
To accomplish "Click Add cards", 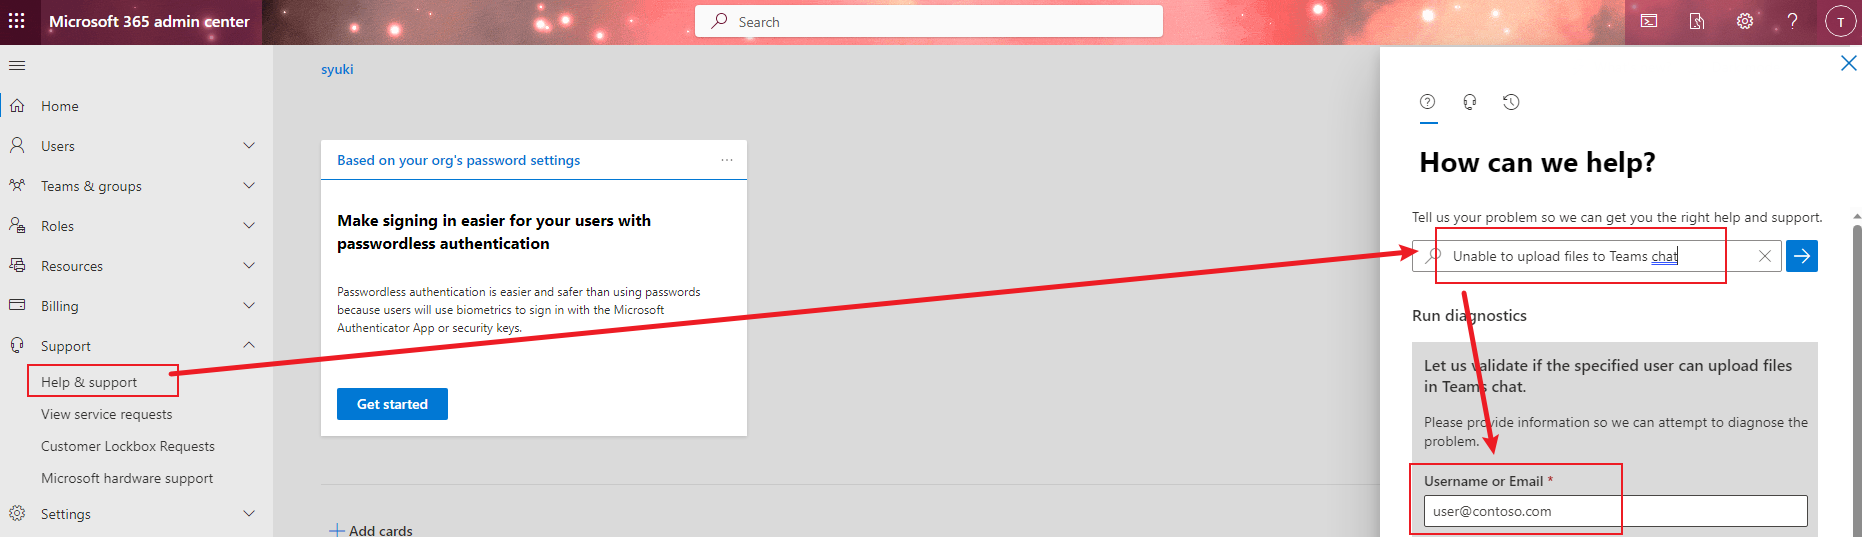I will 371,530.
